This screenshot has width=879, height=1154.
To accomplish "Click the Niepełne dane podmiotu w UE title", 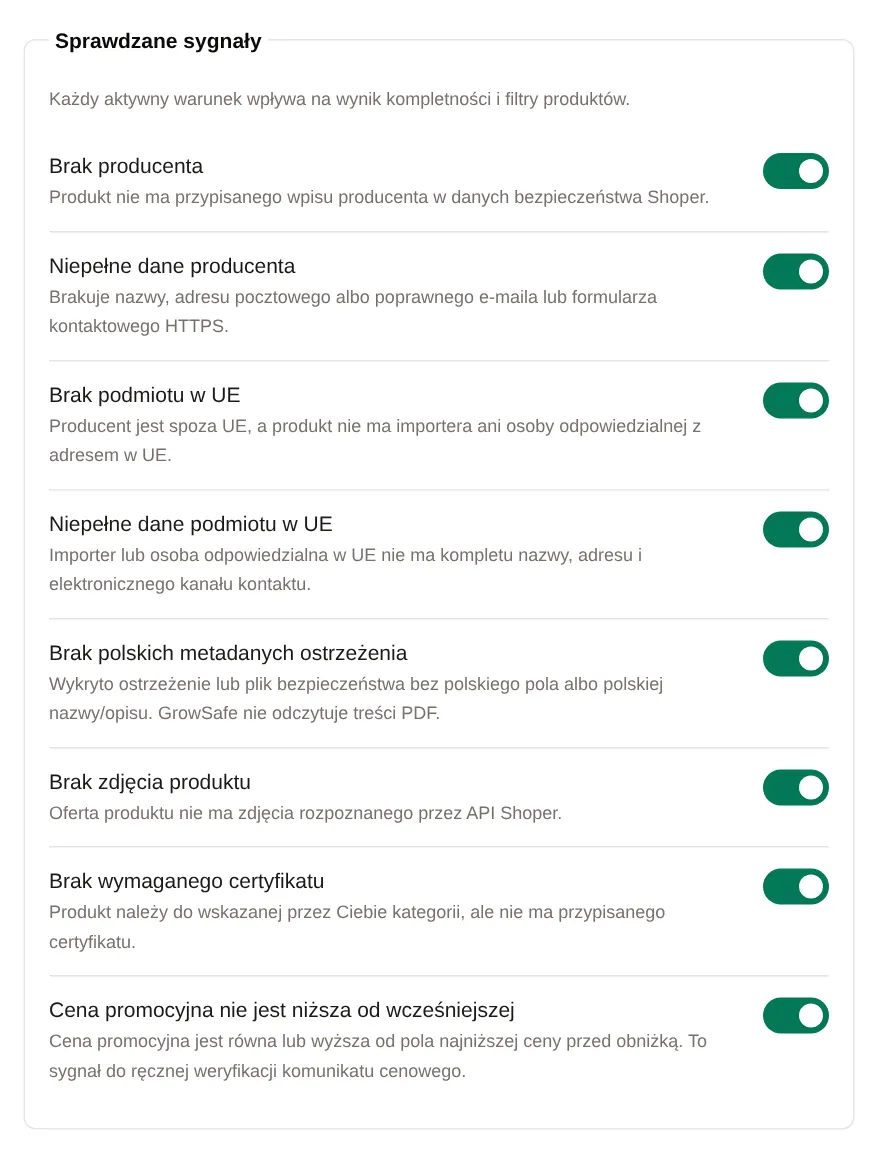I will (x=191, y=524).
